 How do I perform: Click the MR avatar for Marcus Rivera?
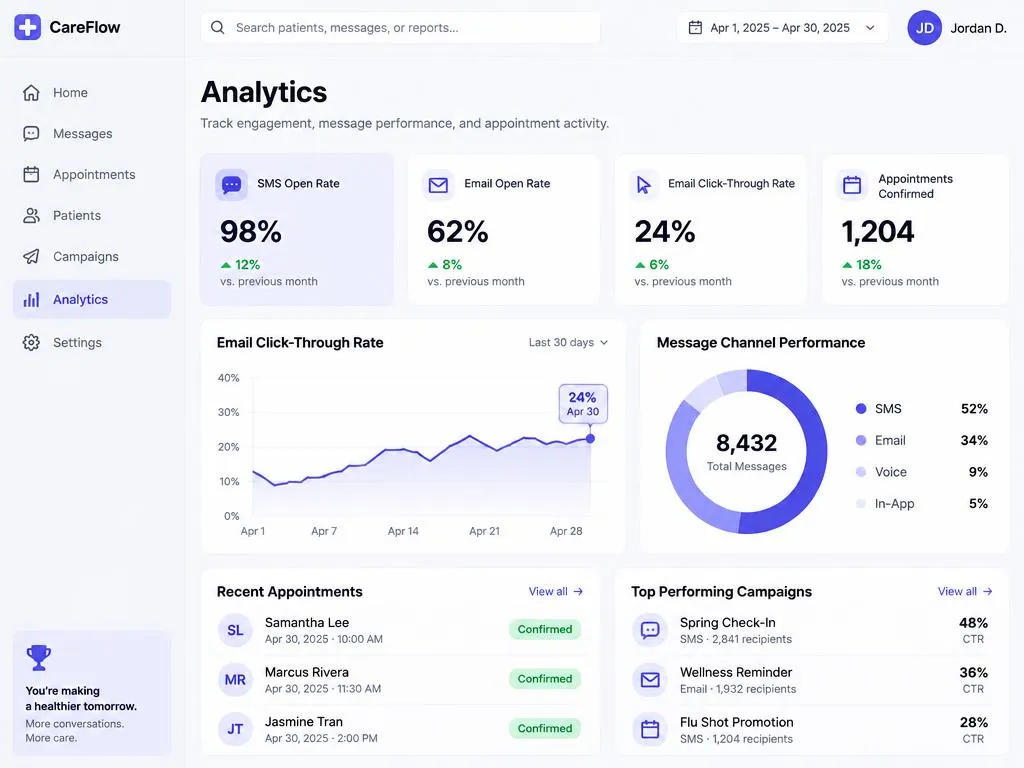point(235,680)
